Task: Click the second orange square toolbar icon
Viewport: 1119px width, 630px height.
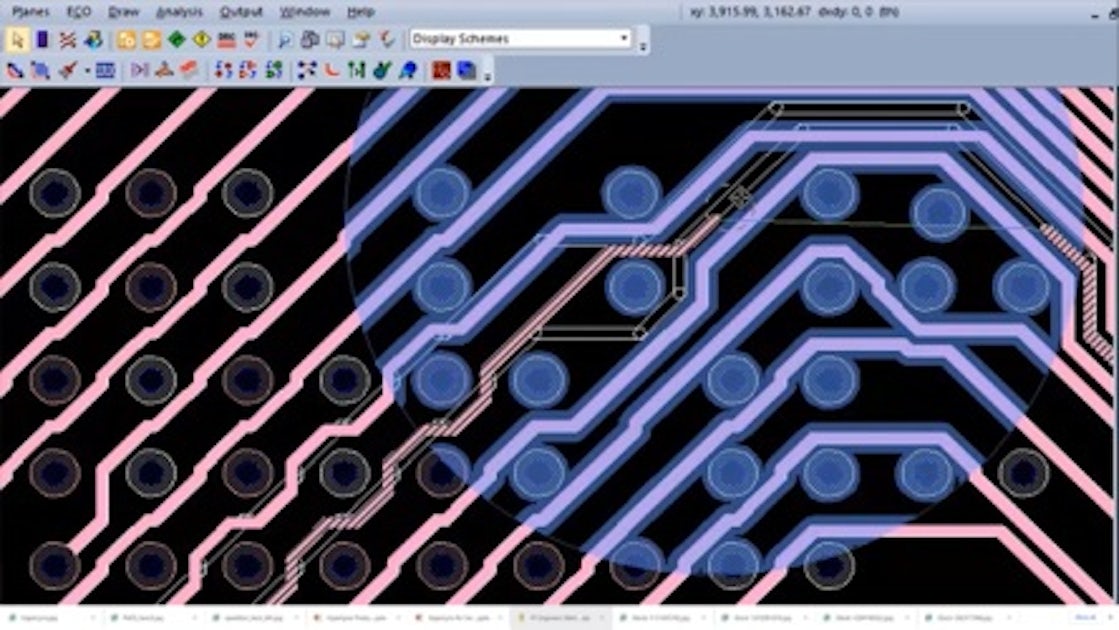Action: click(151, 39)
